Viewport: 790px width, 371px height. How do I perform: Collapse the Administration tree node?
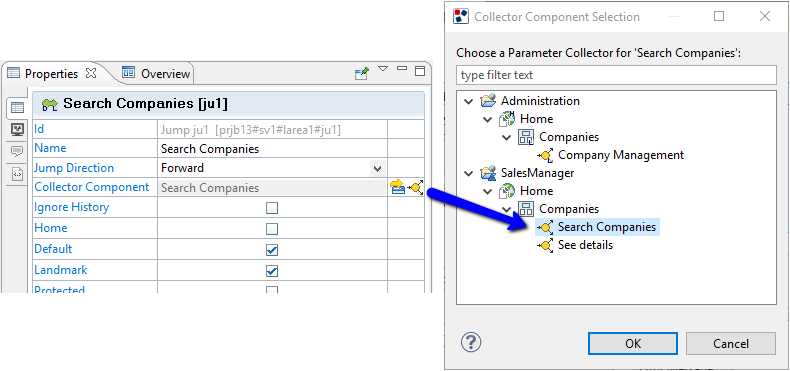(x=469, y=101)
